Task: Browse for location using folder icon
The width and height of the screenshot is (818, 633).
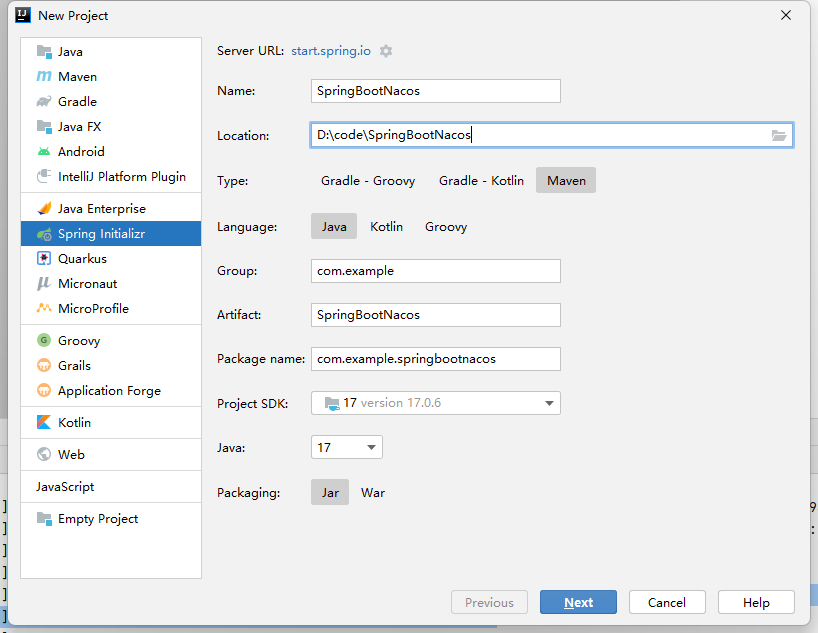Action: tap(779, 136)
